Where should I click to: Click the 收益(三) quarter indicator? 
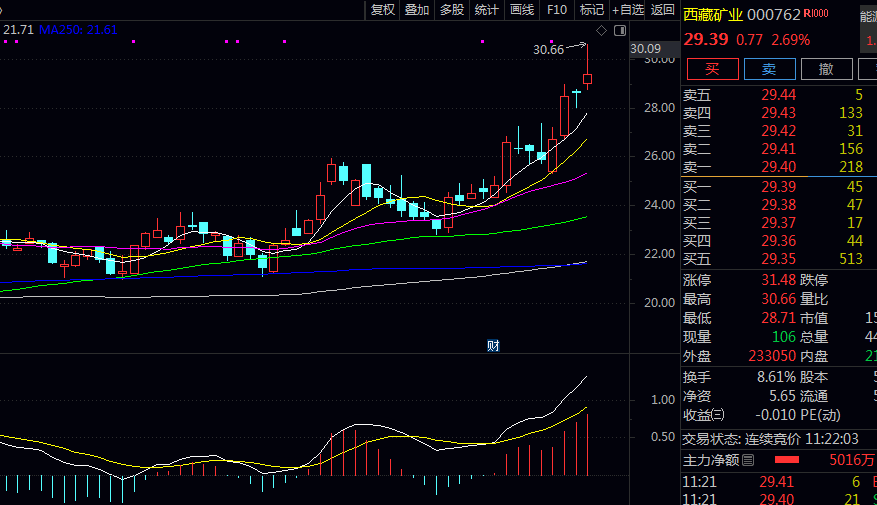[703, 415]
